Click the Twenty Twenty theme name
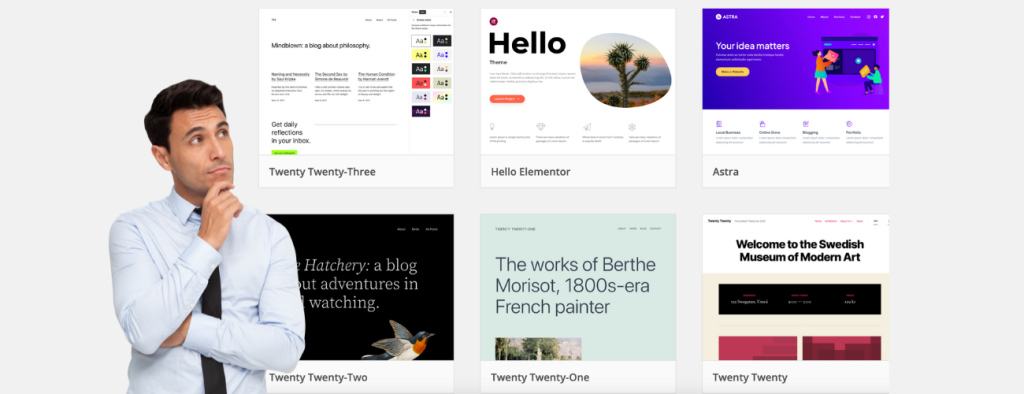Screen dimensions: 1024x394 (750, 378)
